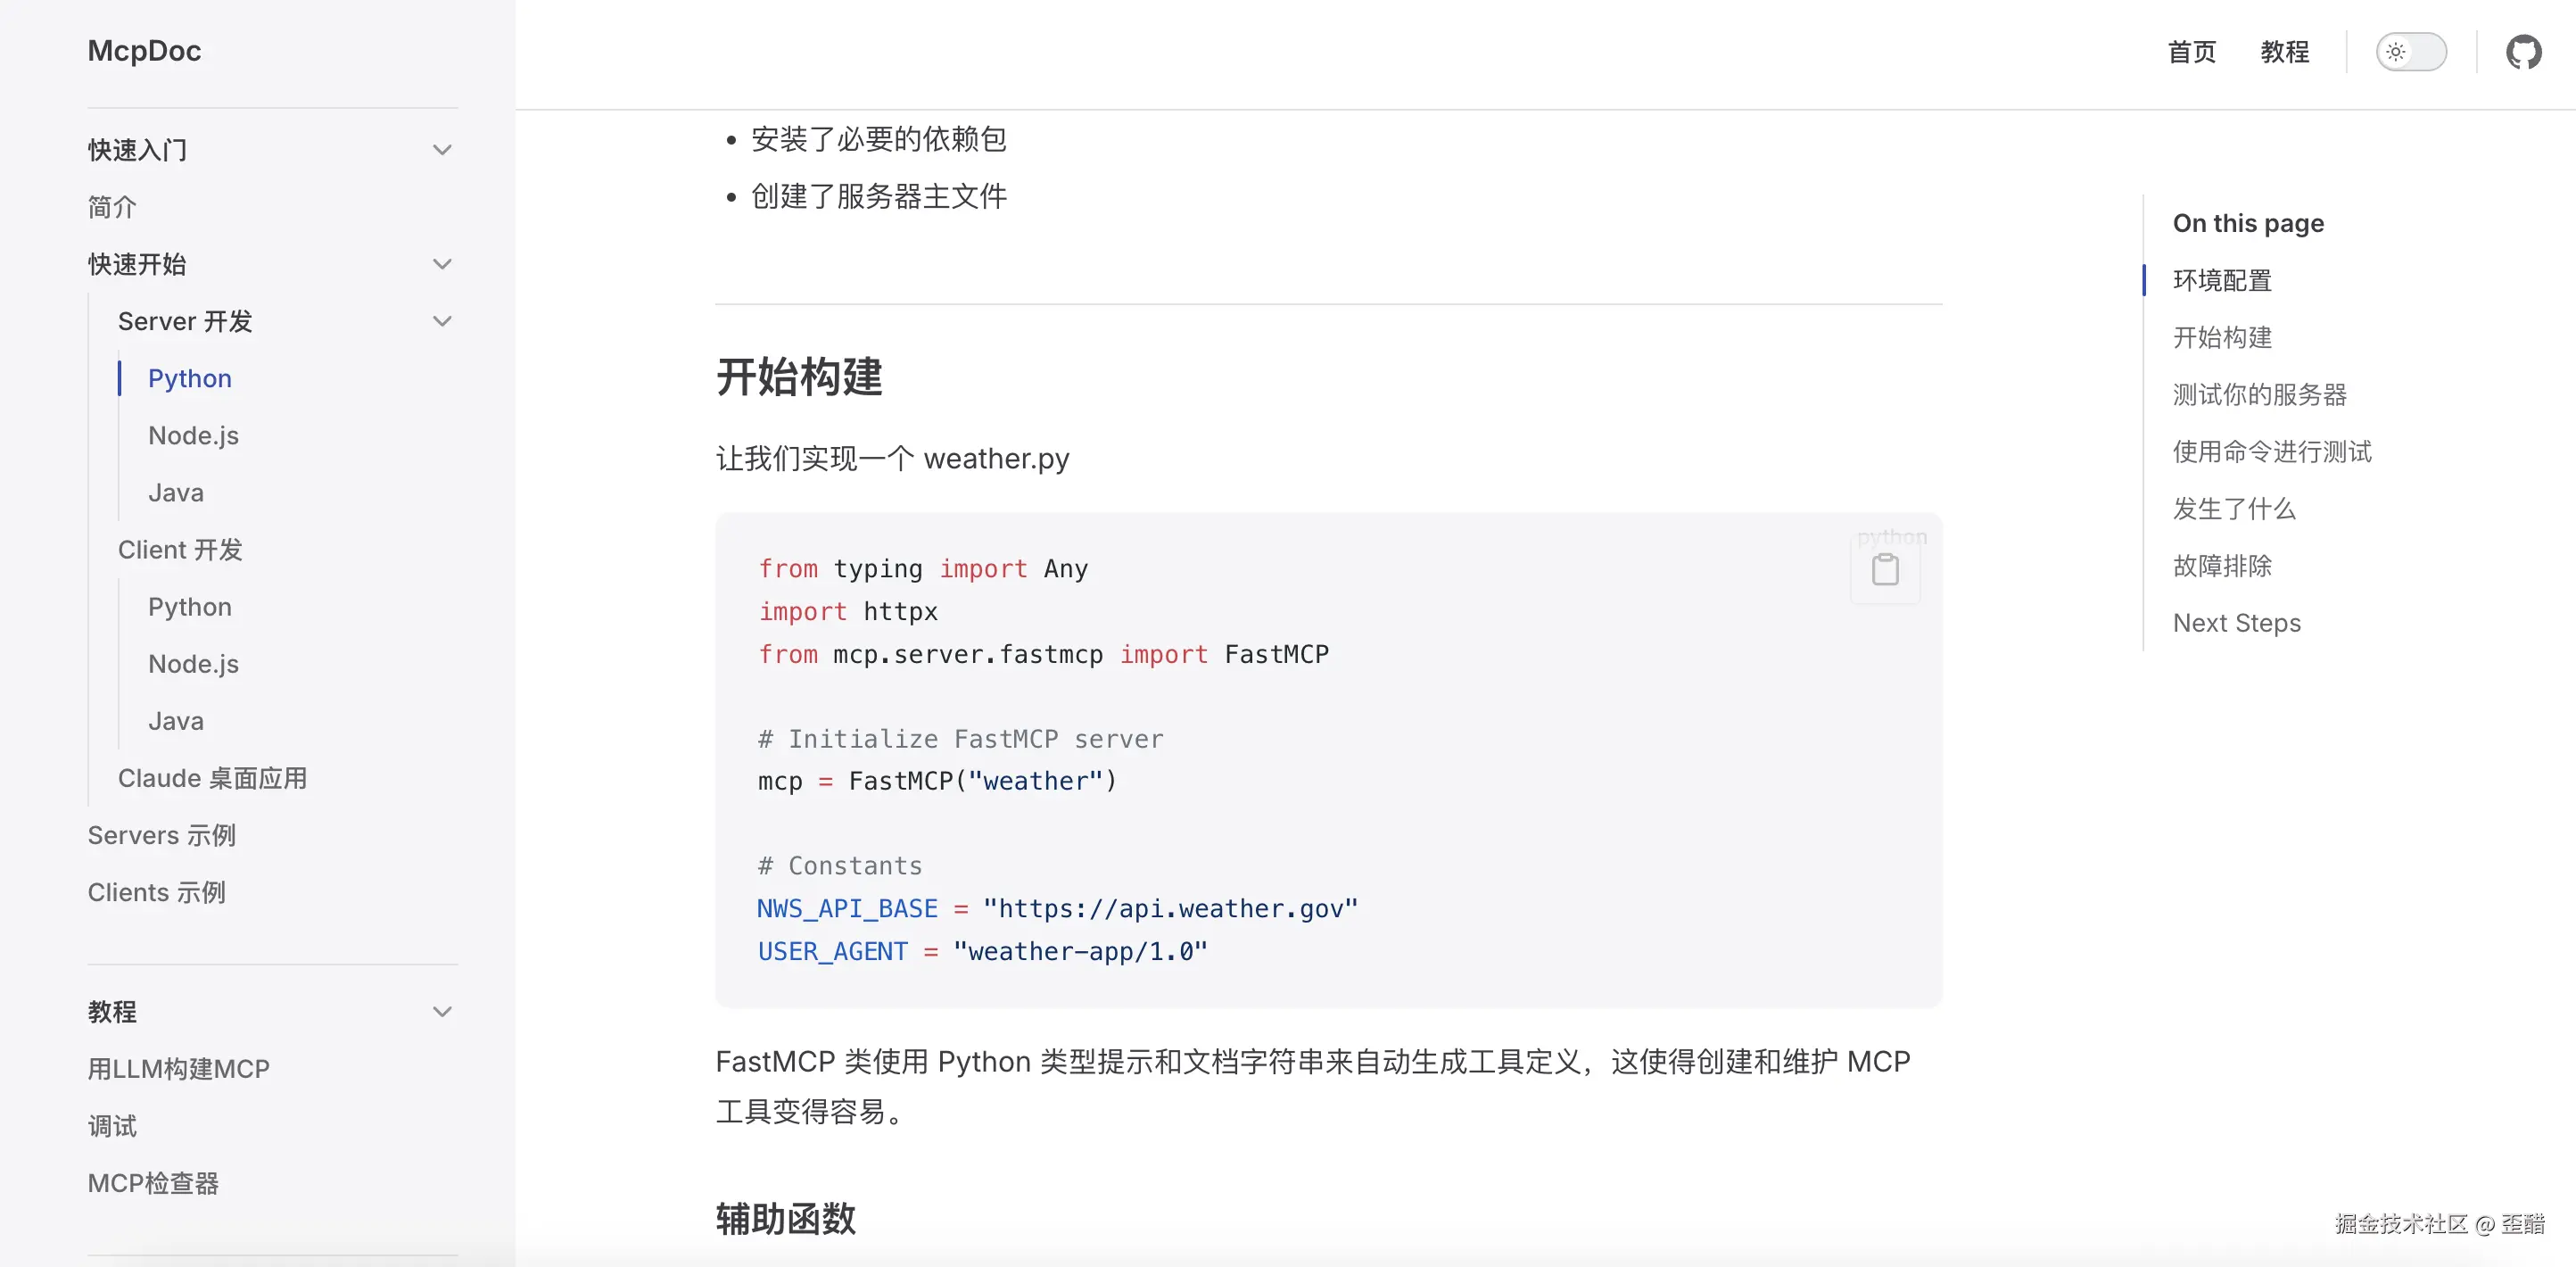Image resolution: width=2576 pixels, height=1267 pixels.
Task: Click the McpDoc site logo
Action: click(x=144, y=51)
